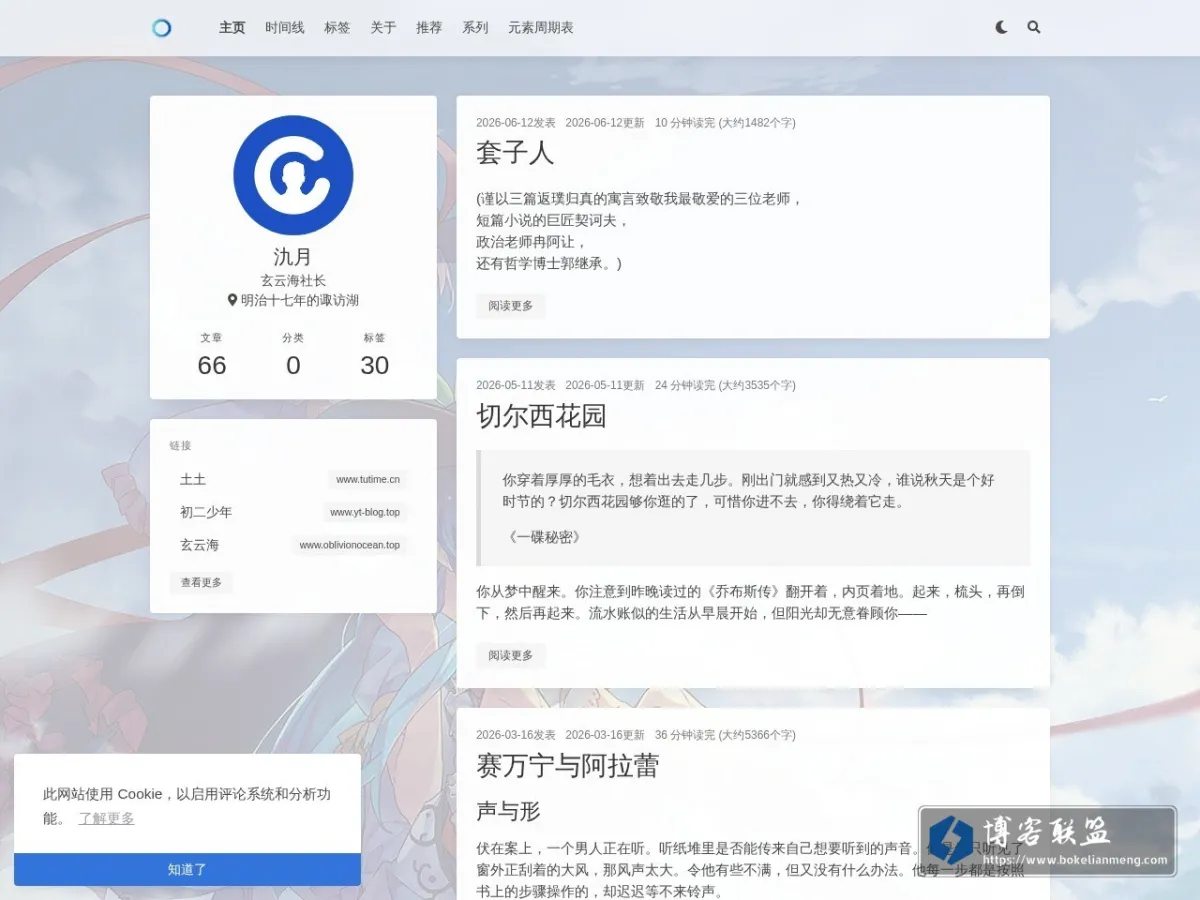Open the 玄云海 friend link
This screenshot has width=1200, height=900.
coord(199,545)
